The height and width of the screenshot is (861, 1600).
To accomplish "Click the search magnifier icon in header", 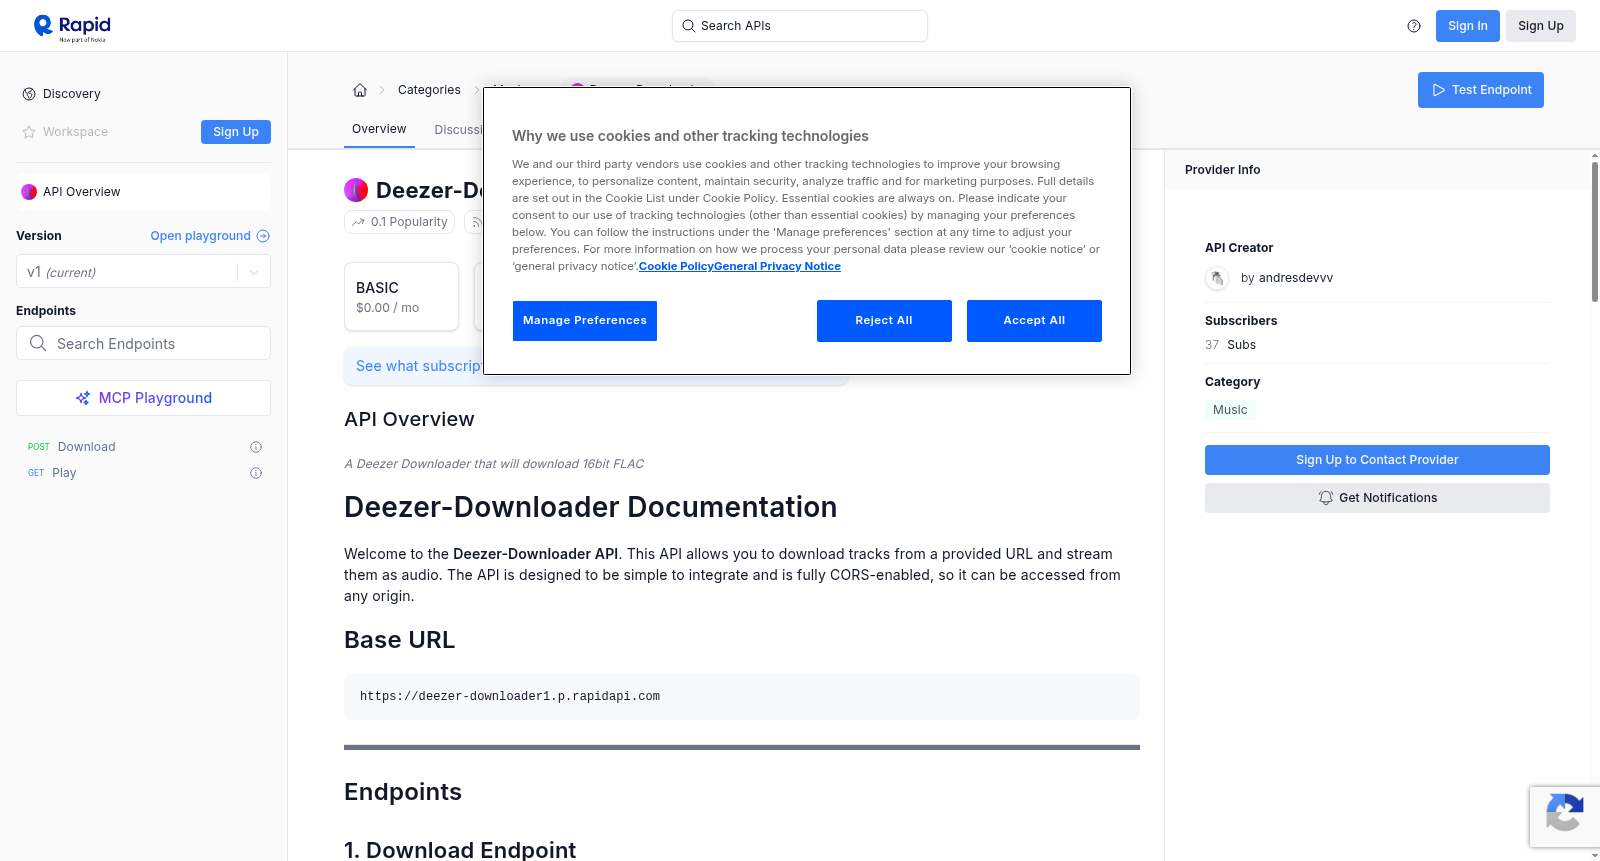I will [688, 26].
